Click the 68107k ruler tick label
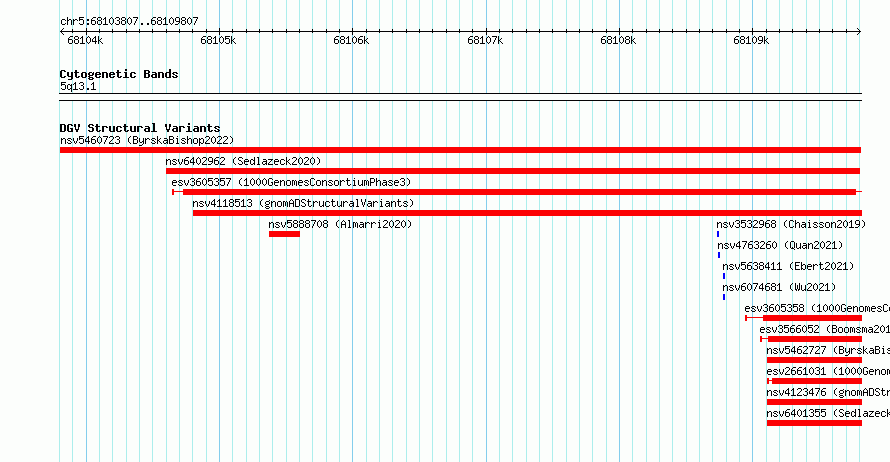Image resolution: width=890 pixels, height=462 pixels. [485, 40]
